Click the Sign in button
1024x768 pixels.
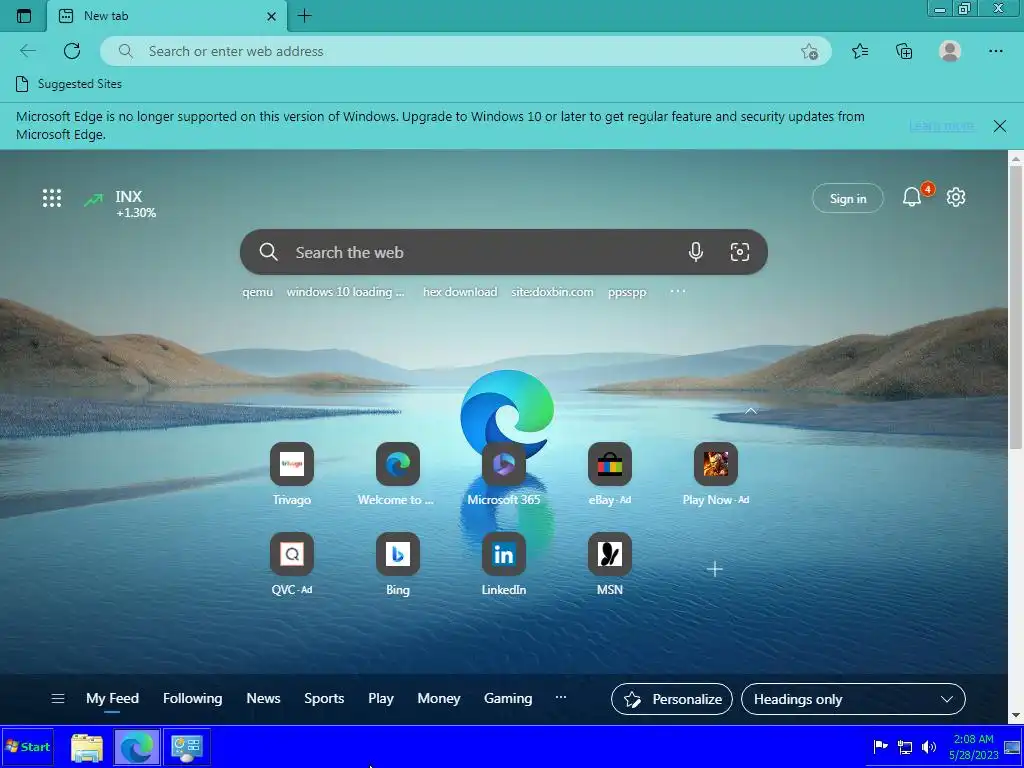[x=848, y=199]
